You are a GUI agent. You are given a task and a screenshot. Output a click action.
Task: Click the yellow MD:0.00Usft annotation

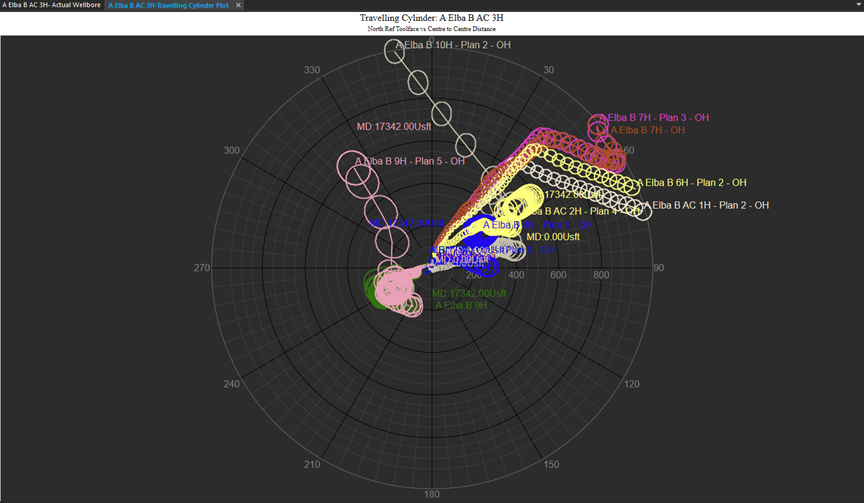coord(553,237)
